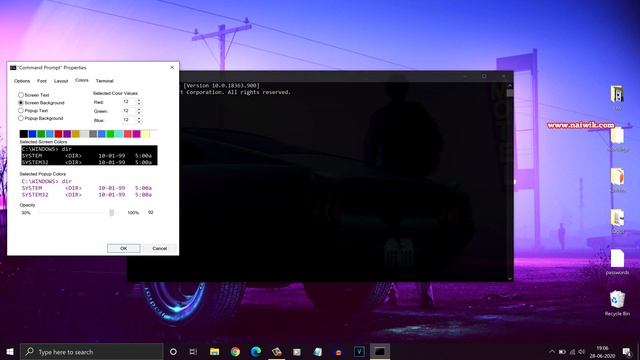Switch to the Options tab
The width and height of the screenshot is (640, 360).
pos(22,81)
